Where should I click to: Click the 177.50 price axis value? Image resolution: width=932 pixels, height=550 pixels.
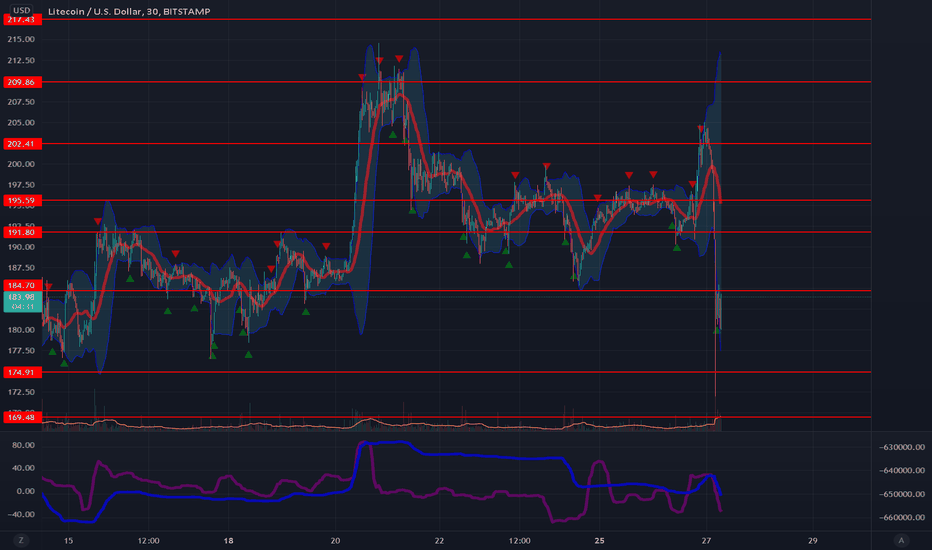tap(21, 351)
